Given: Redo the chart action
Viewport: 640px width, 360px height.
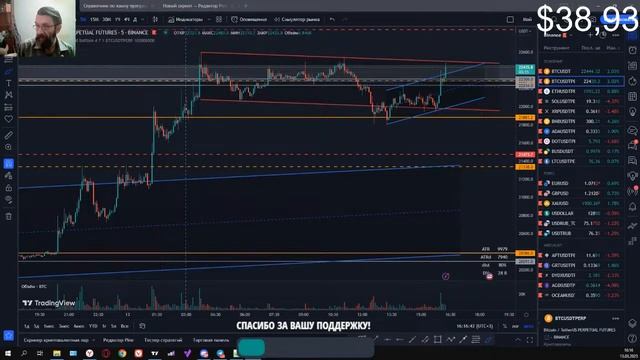Looking at the screenshot, I should click(345, 19).
